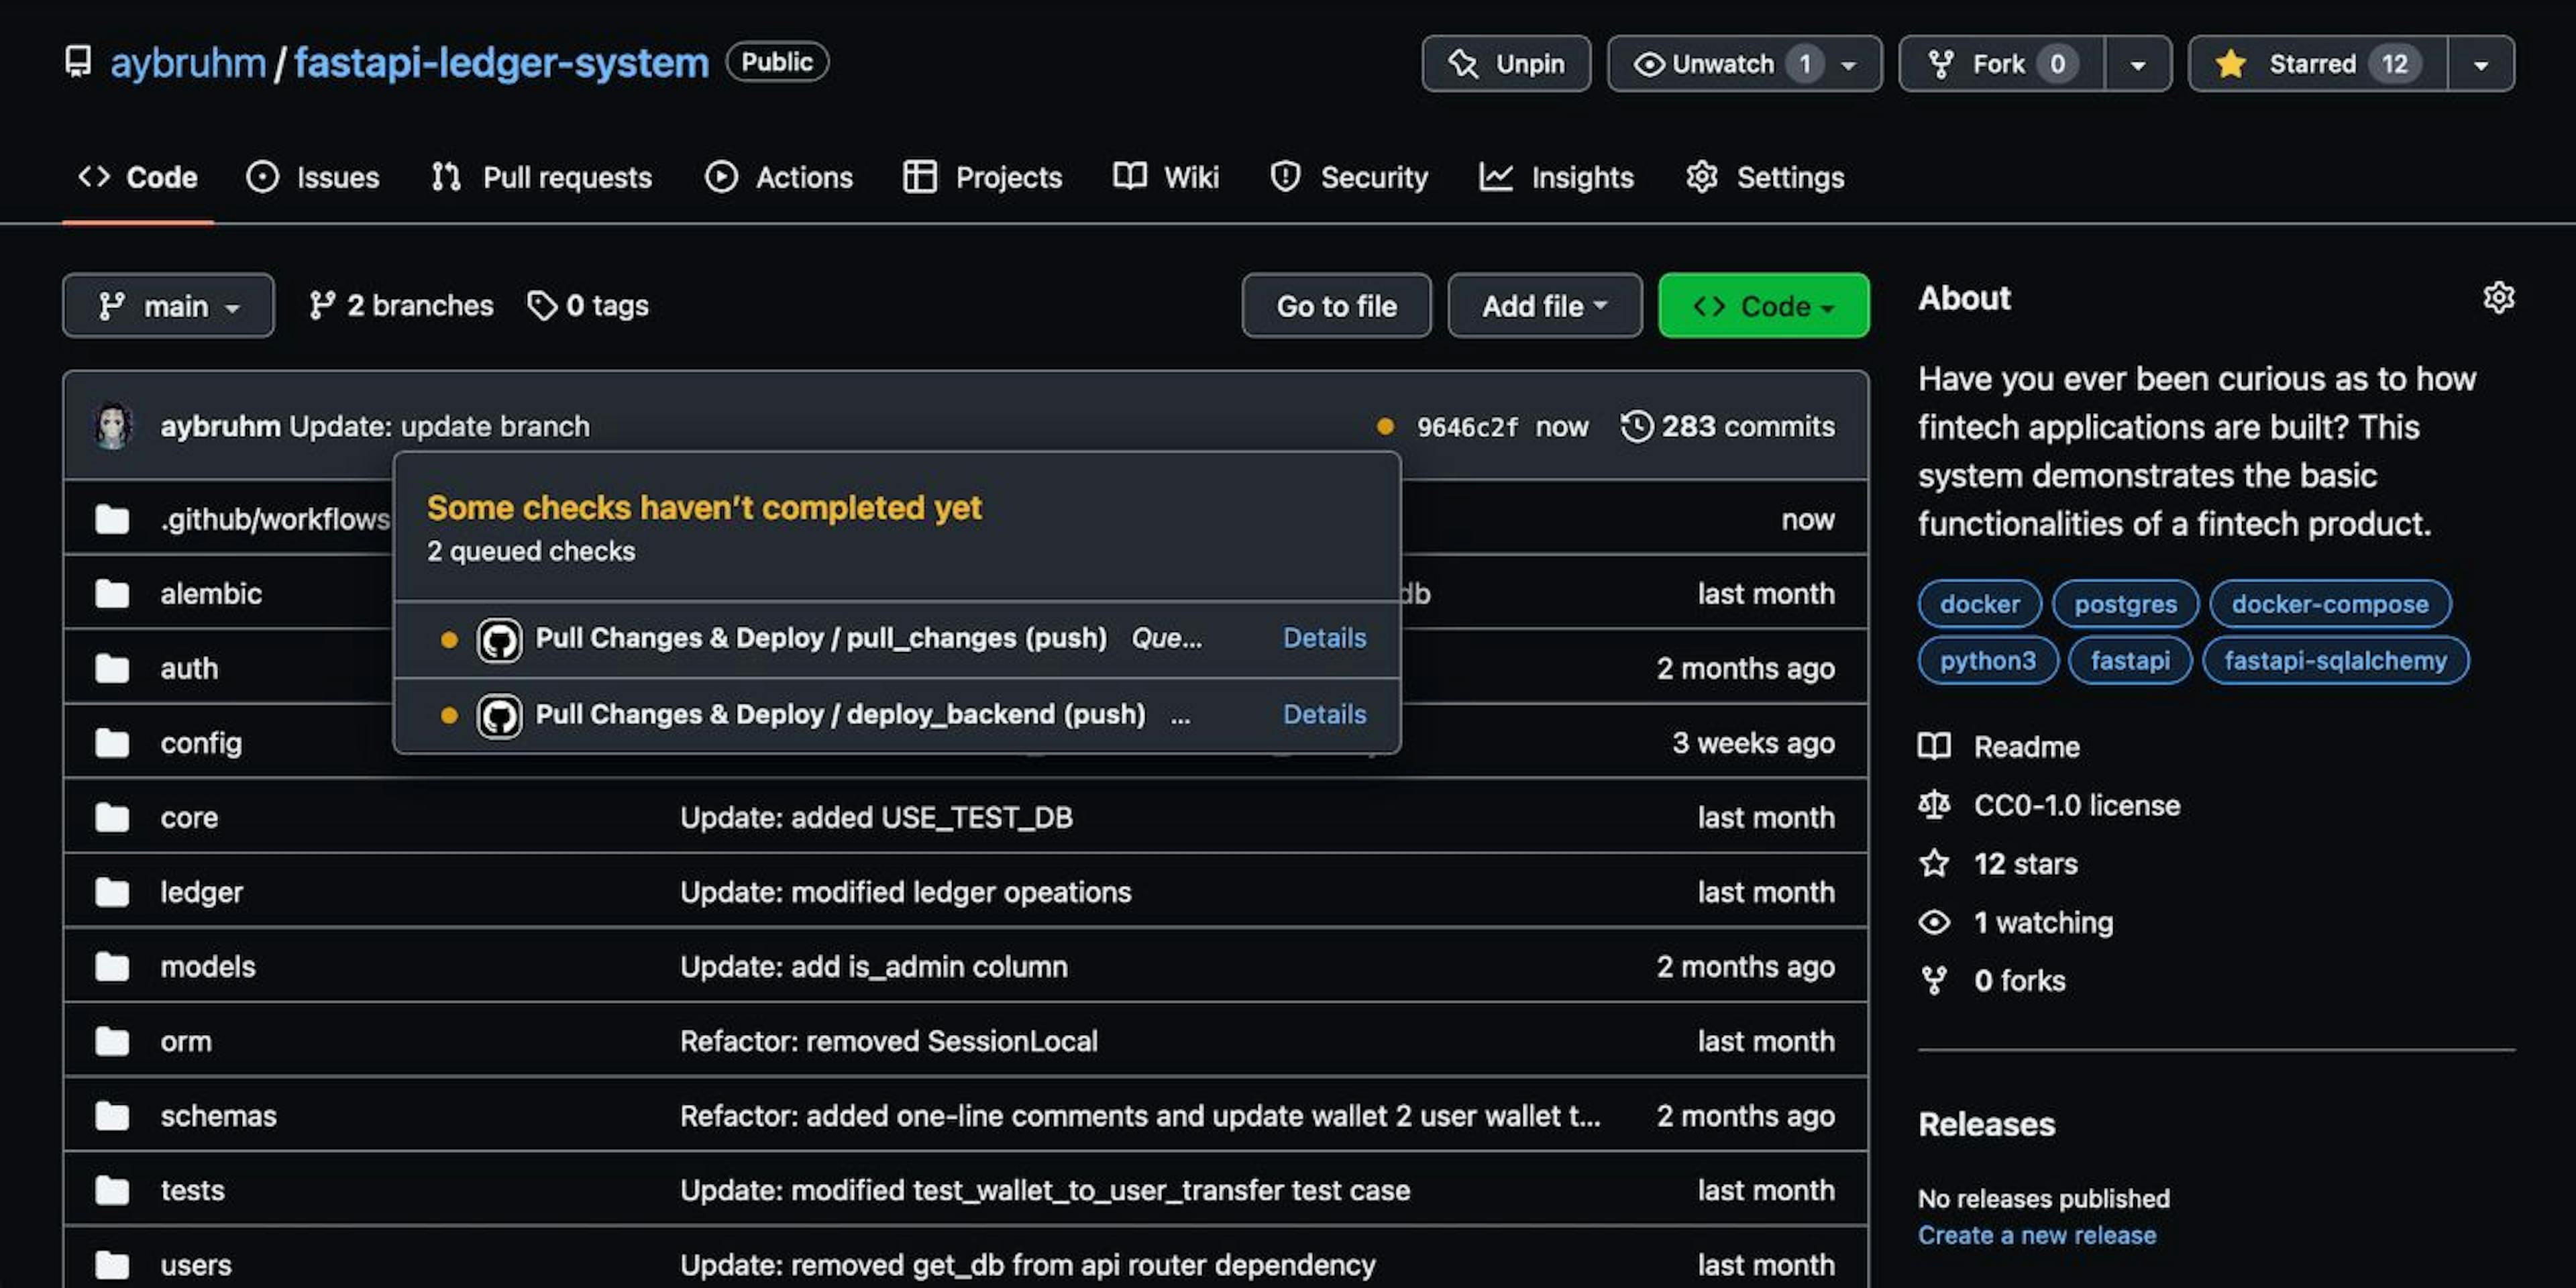Click the core folder icon
The image size is (2576, 1288).
click(x=112, y=817)
